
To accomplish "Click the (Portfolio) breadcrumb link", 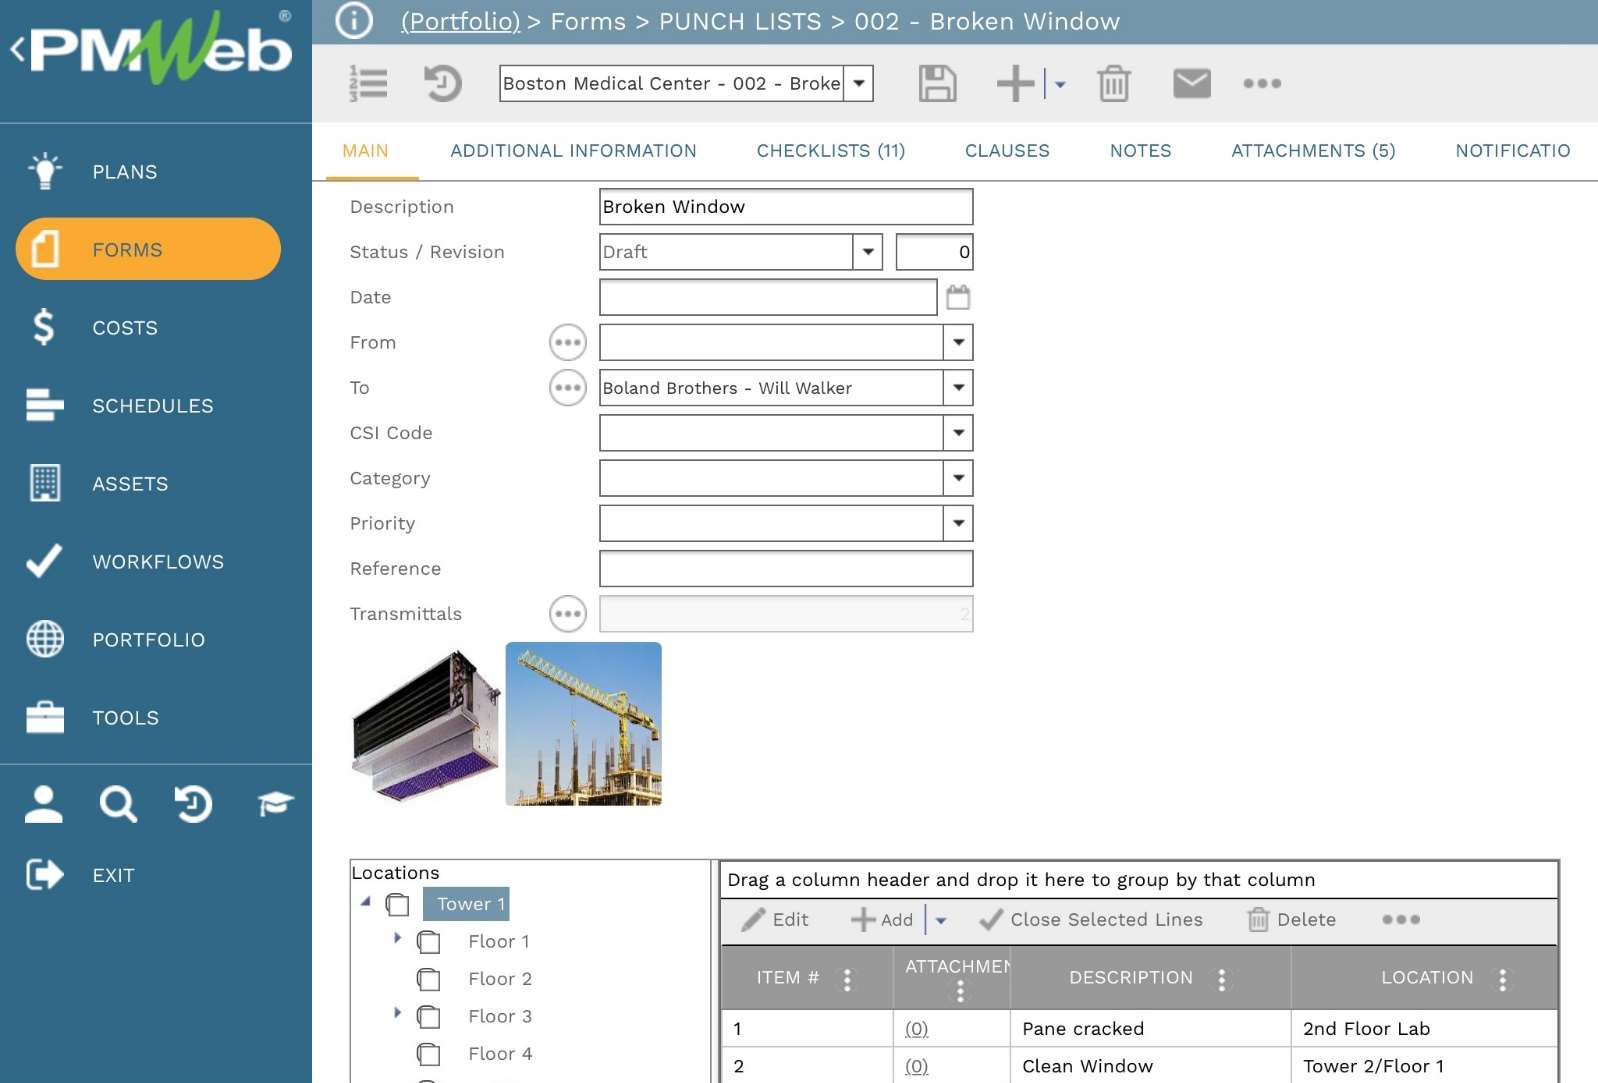I will (x=460, y=22).
